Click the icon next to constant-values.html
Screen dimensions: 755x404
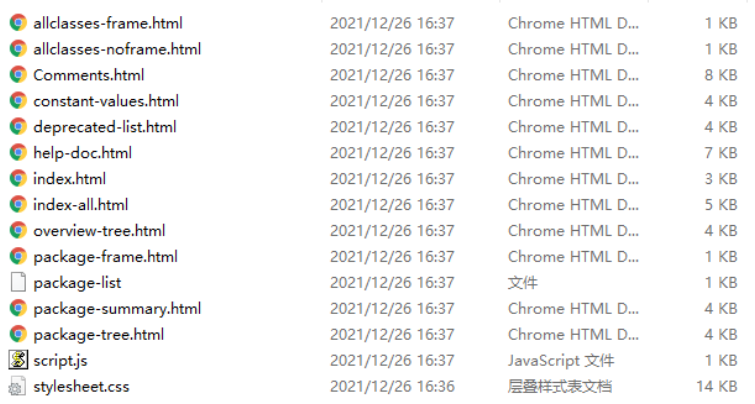18,101
